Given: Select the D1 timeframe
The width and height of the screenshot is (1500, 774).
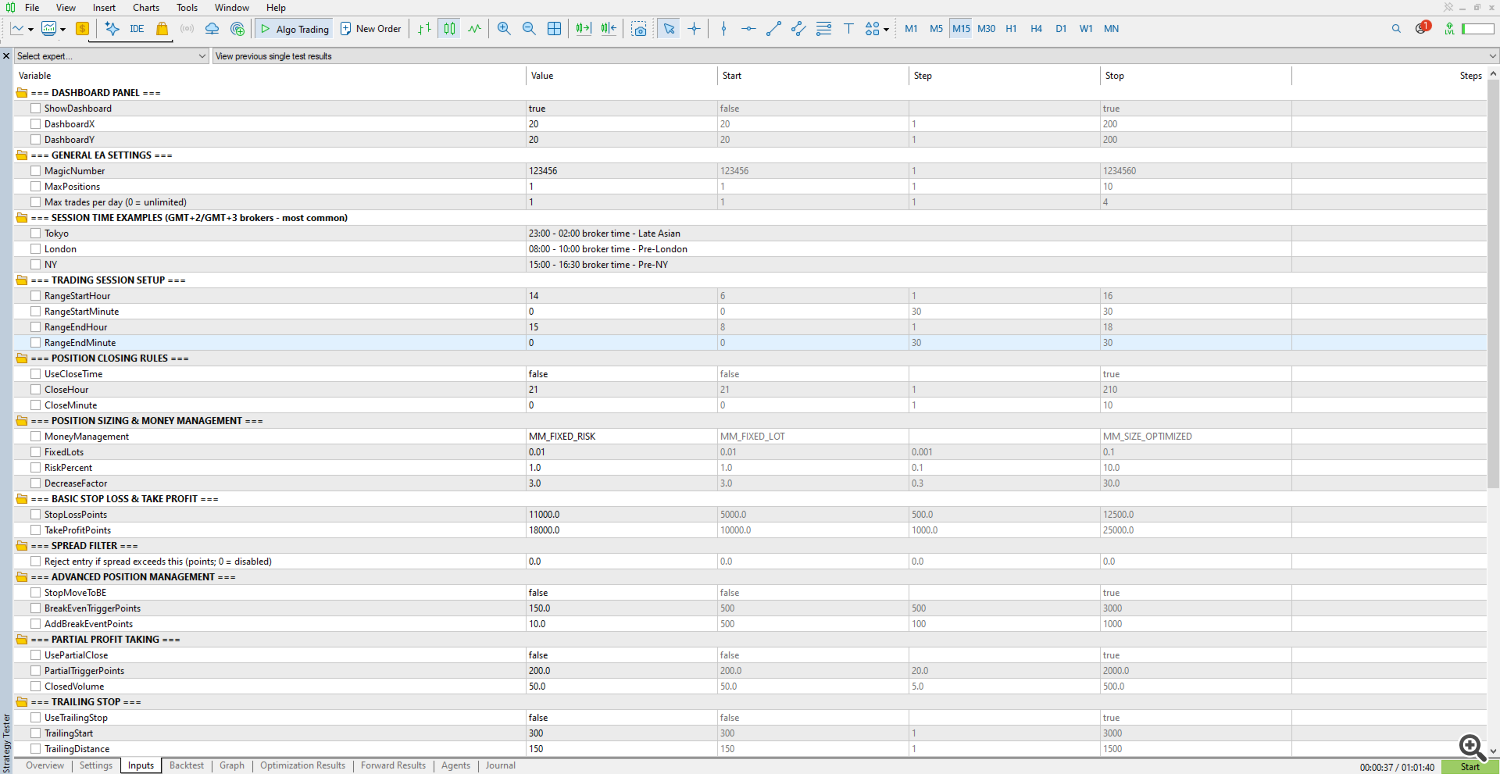Looking at the screenshot, I should click(1061, 29).
